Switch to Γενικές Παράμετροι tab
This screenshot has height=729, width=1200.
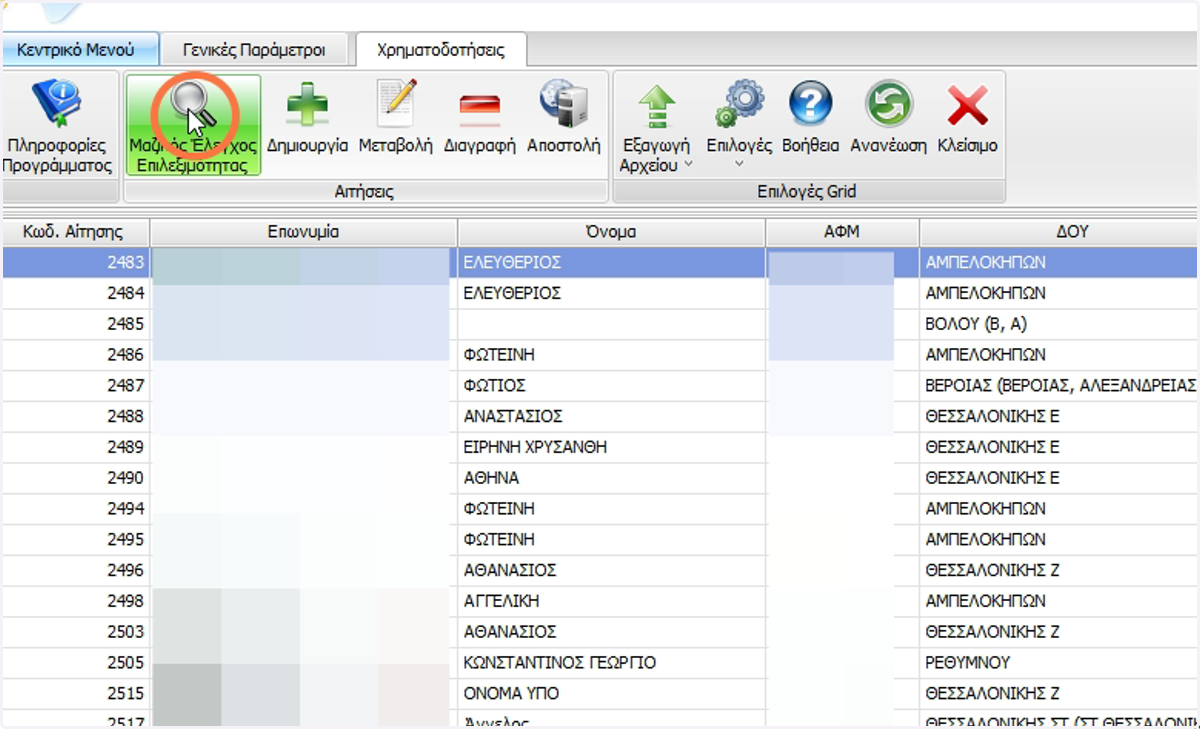(x=254, y=48)
